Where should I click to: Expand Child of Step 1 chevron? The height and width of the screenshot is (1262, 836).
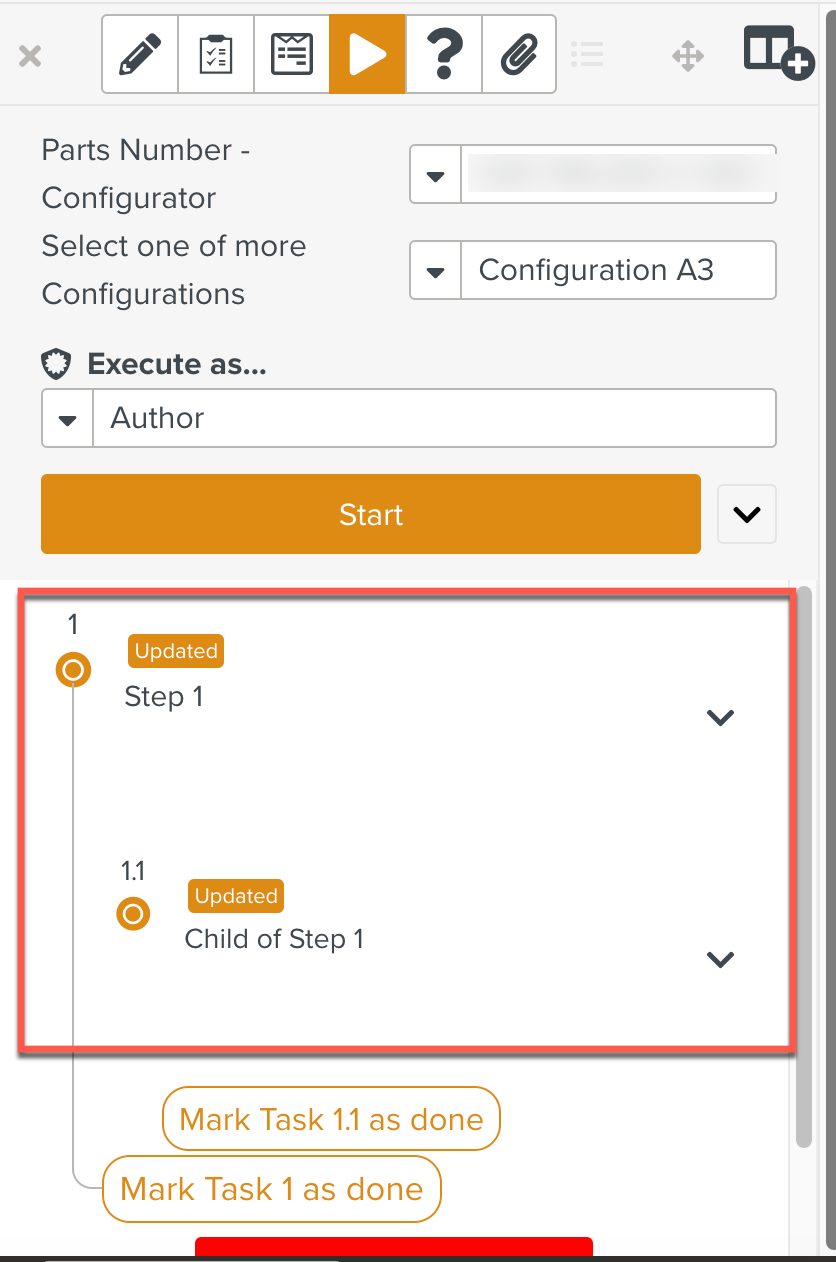pyautogui.click(x=720, y=959)
